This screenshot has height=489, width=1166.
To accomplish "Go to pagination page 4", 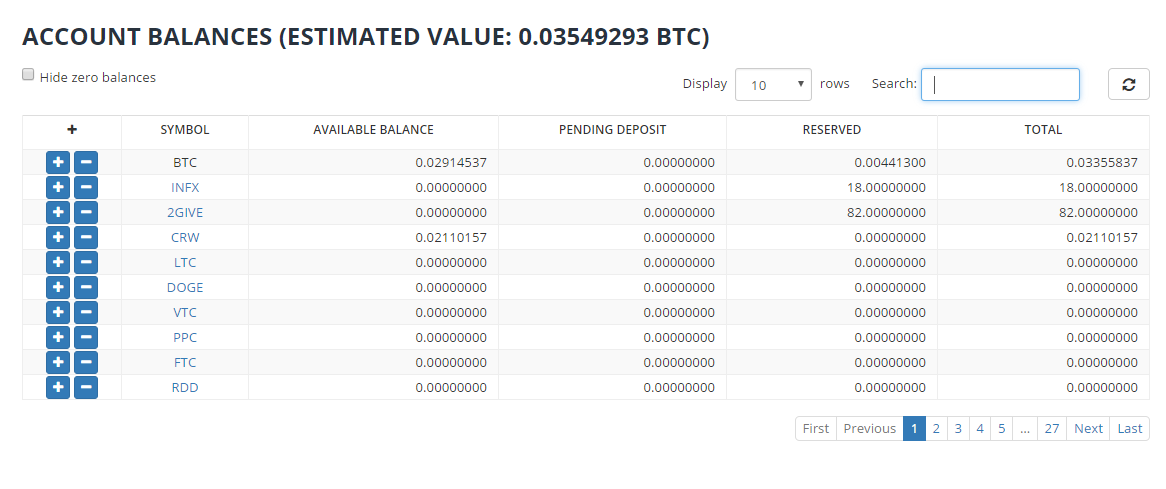I will click(x=980, y=429).
